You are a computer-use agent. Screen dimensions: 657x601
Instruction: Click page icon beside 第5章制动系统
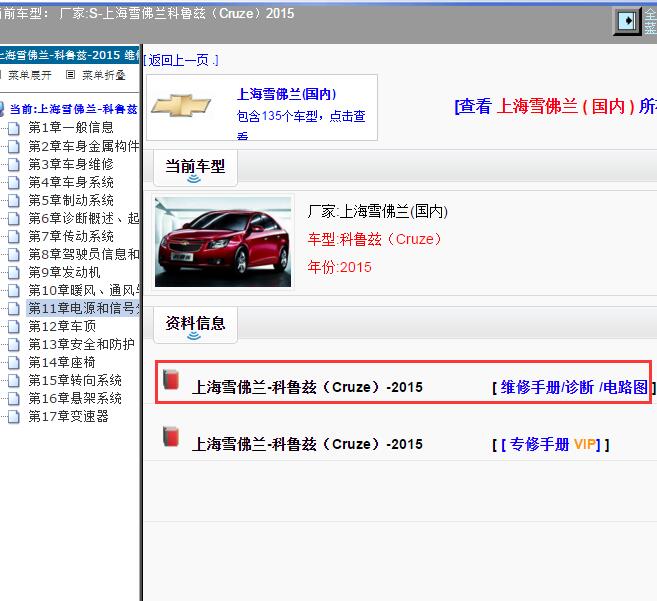tap(14, 200)
